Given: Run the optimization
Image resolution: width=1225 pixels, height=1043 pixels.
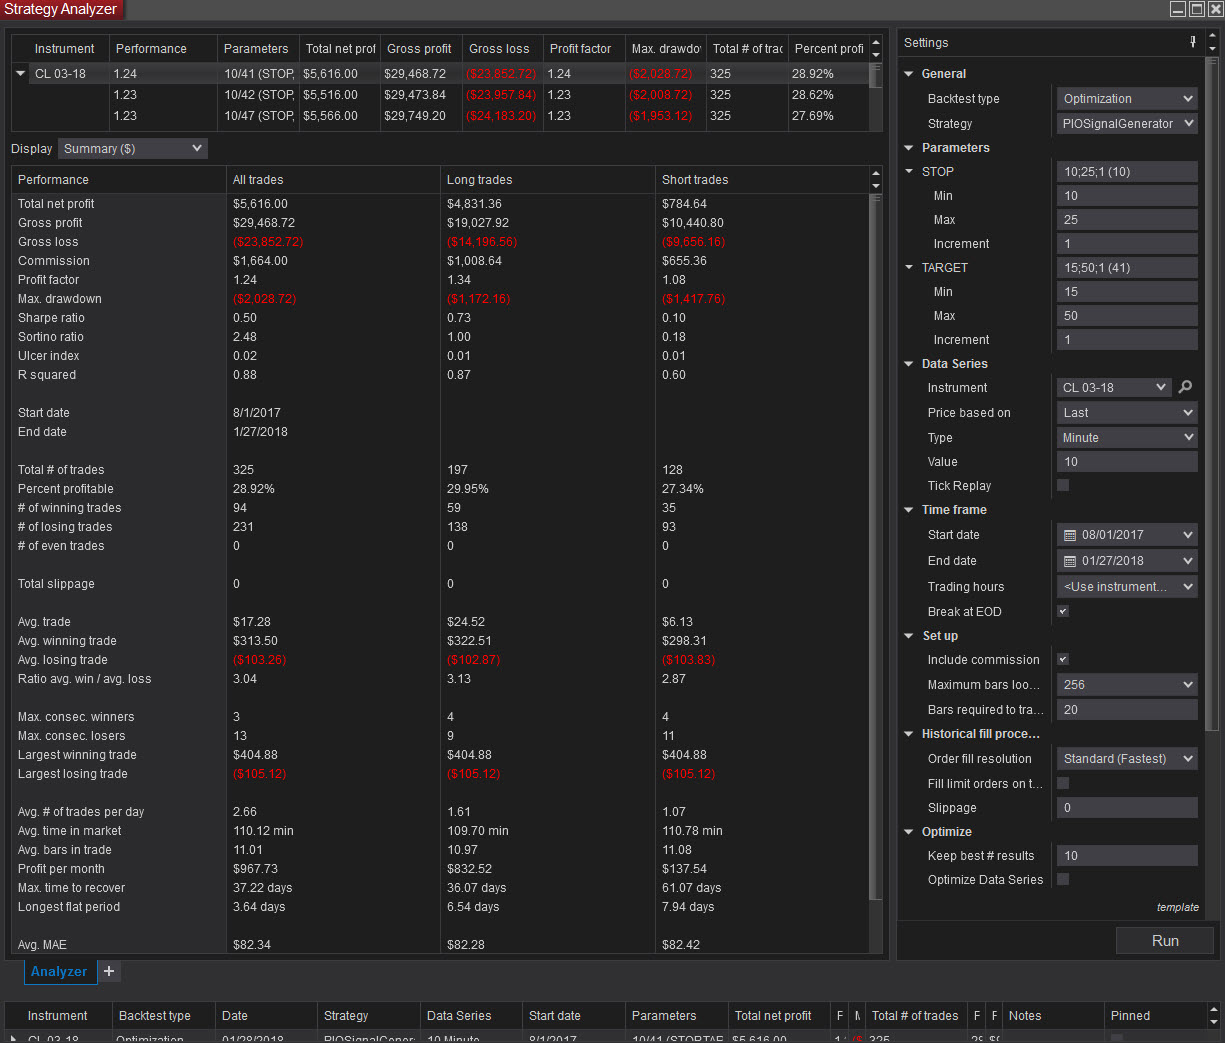Looking at the screenshot, I should tap(1165, 941).
